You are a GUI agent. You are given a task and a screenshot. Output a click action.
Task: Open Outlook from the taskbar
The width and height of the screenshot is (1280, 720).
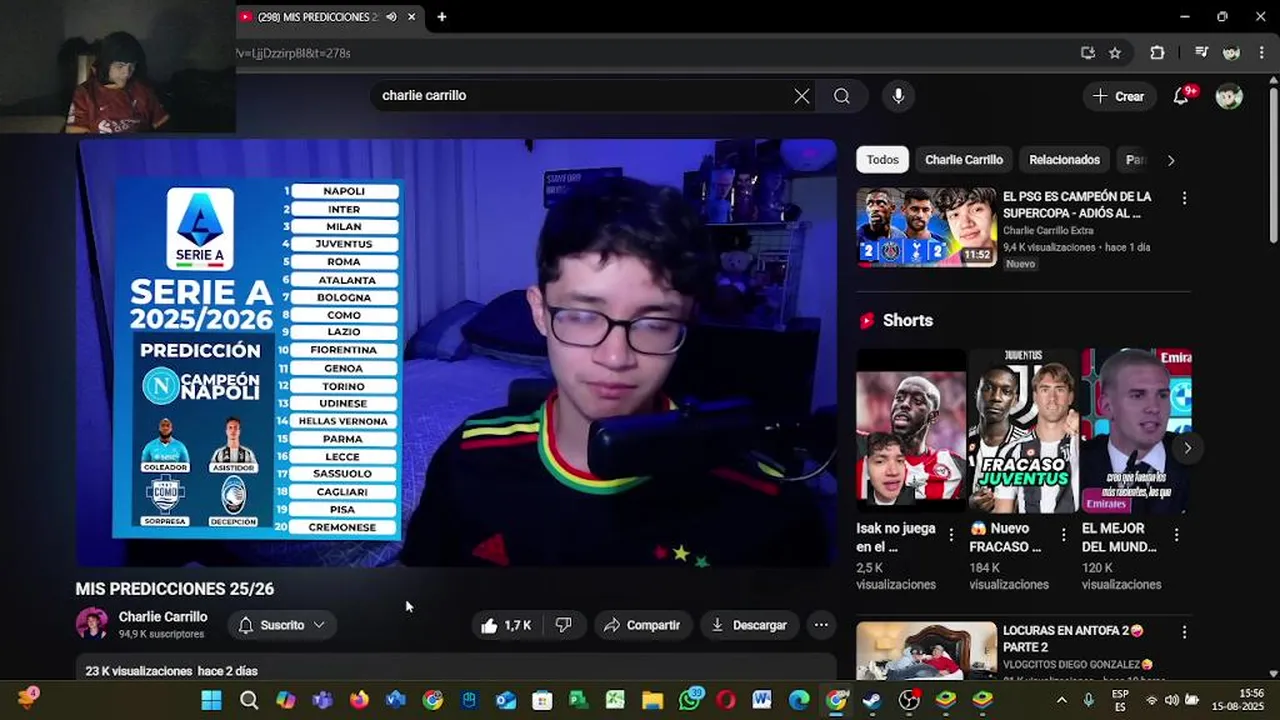point(506,700)
